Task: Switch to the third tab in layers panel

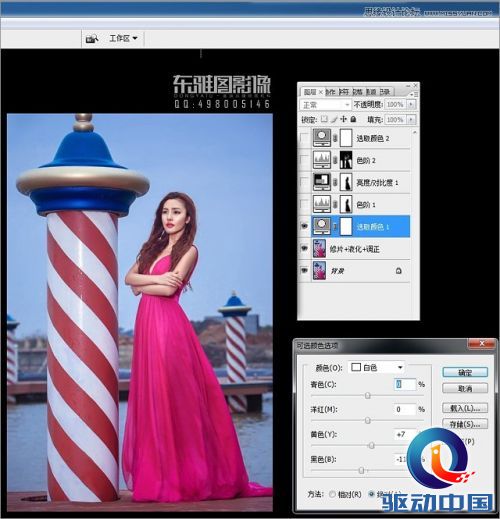Action: click(x=344, y=92)
